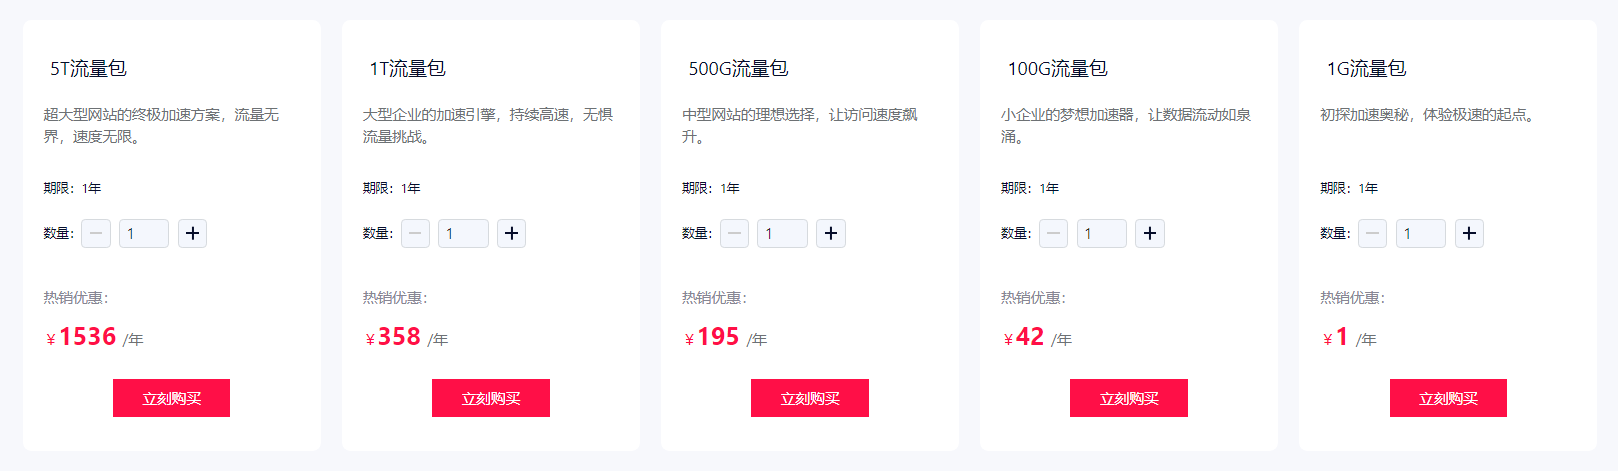Increase quantity for the 500G流量包
Screen dimensions: 1618x471
click(x=830, y=233)
